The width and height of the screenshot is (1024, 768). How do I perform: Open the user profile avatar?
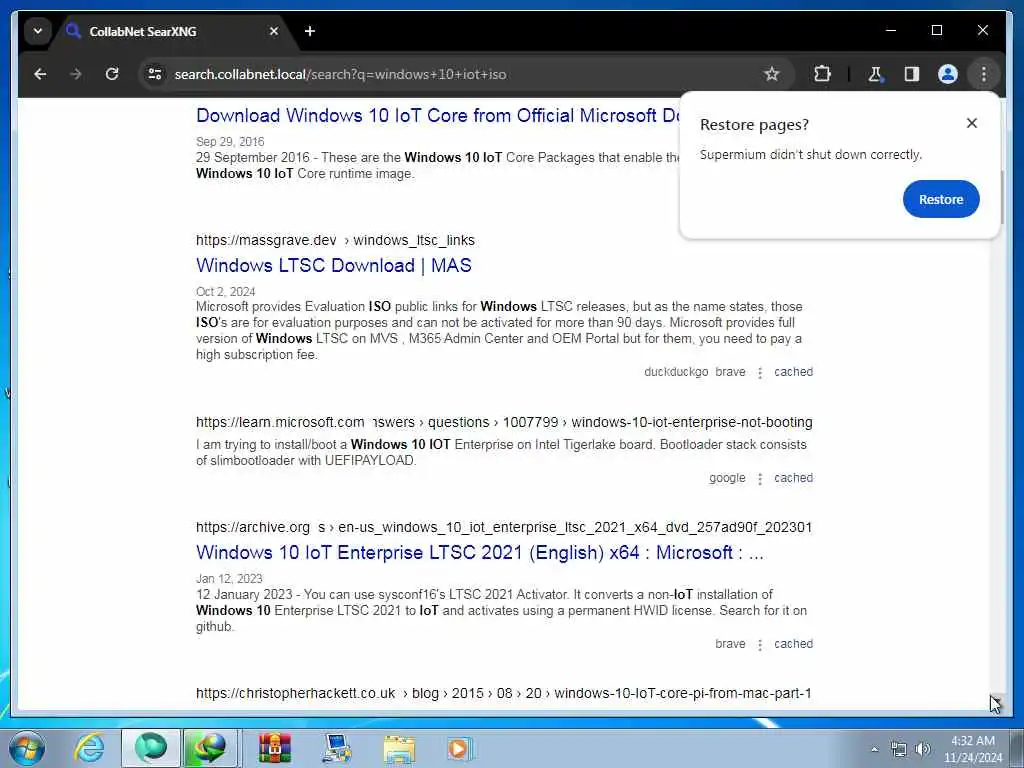click(948, 74)
